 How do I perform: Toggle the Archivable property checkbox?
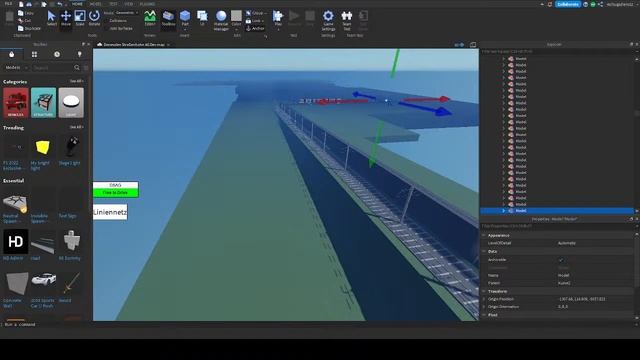(x=561, y=260)
